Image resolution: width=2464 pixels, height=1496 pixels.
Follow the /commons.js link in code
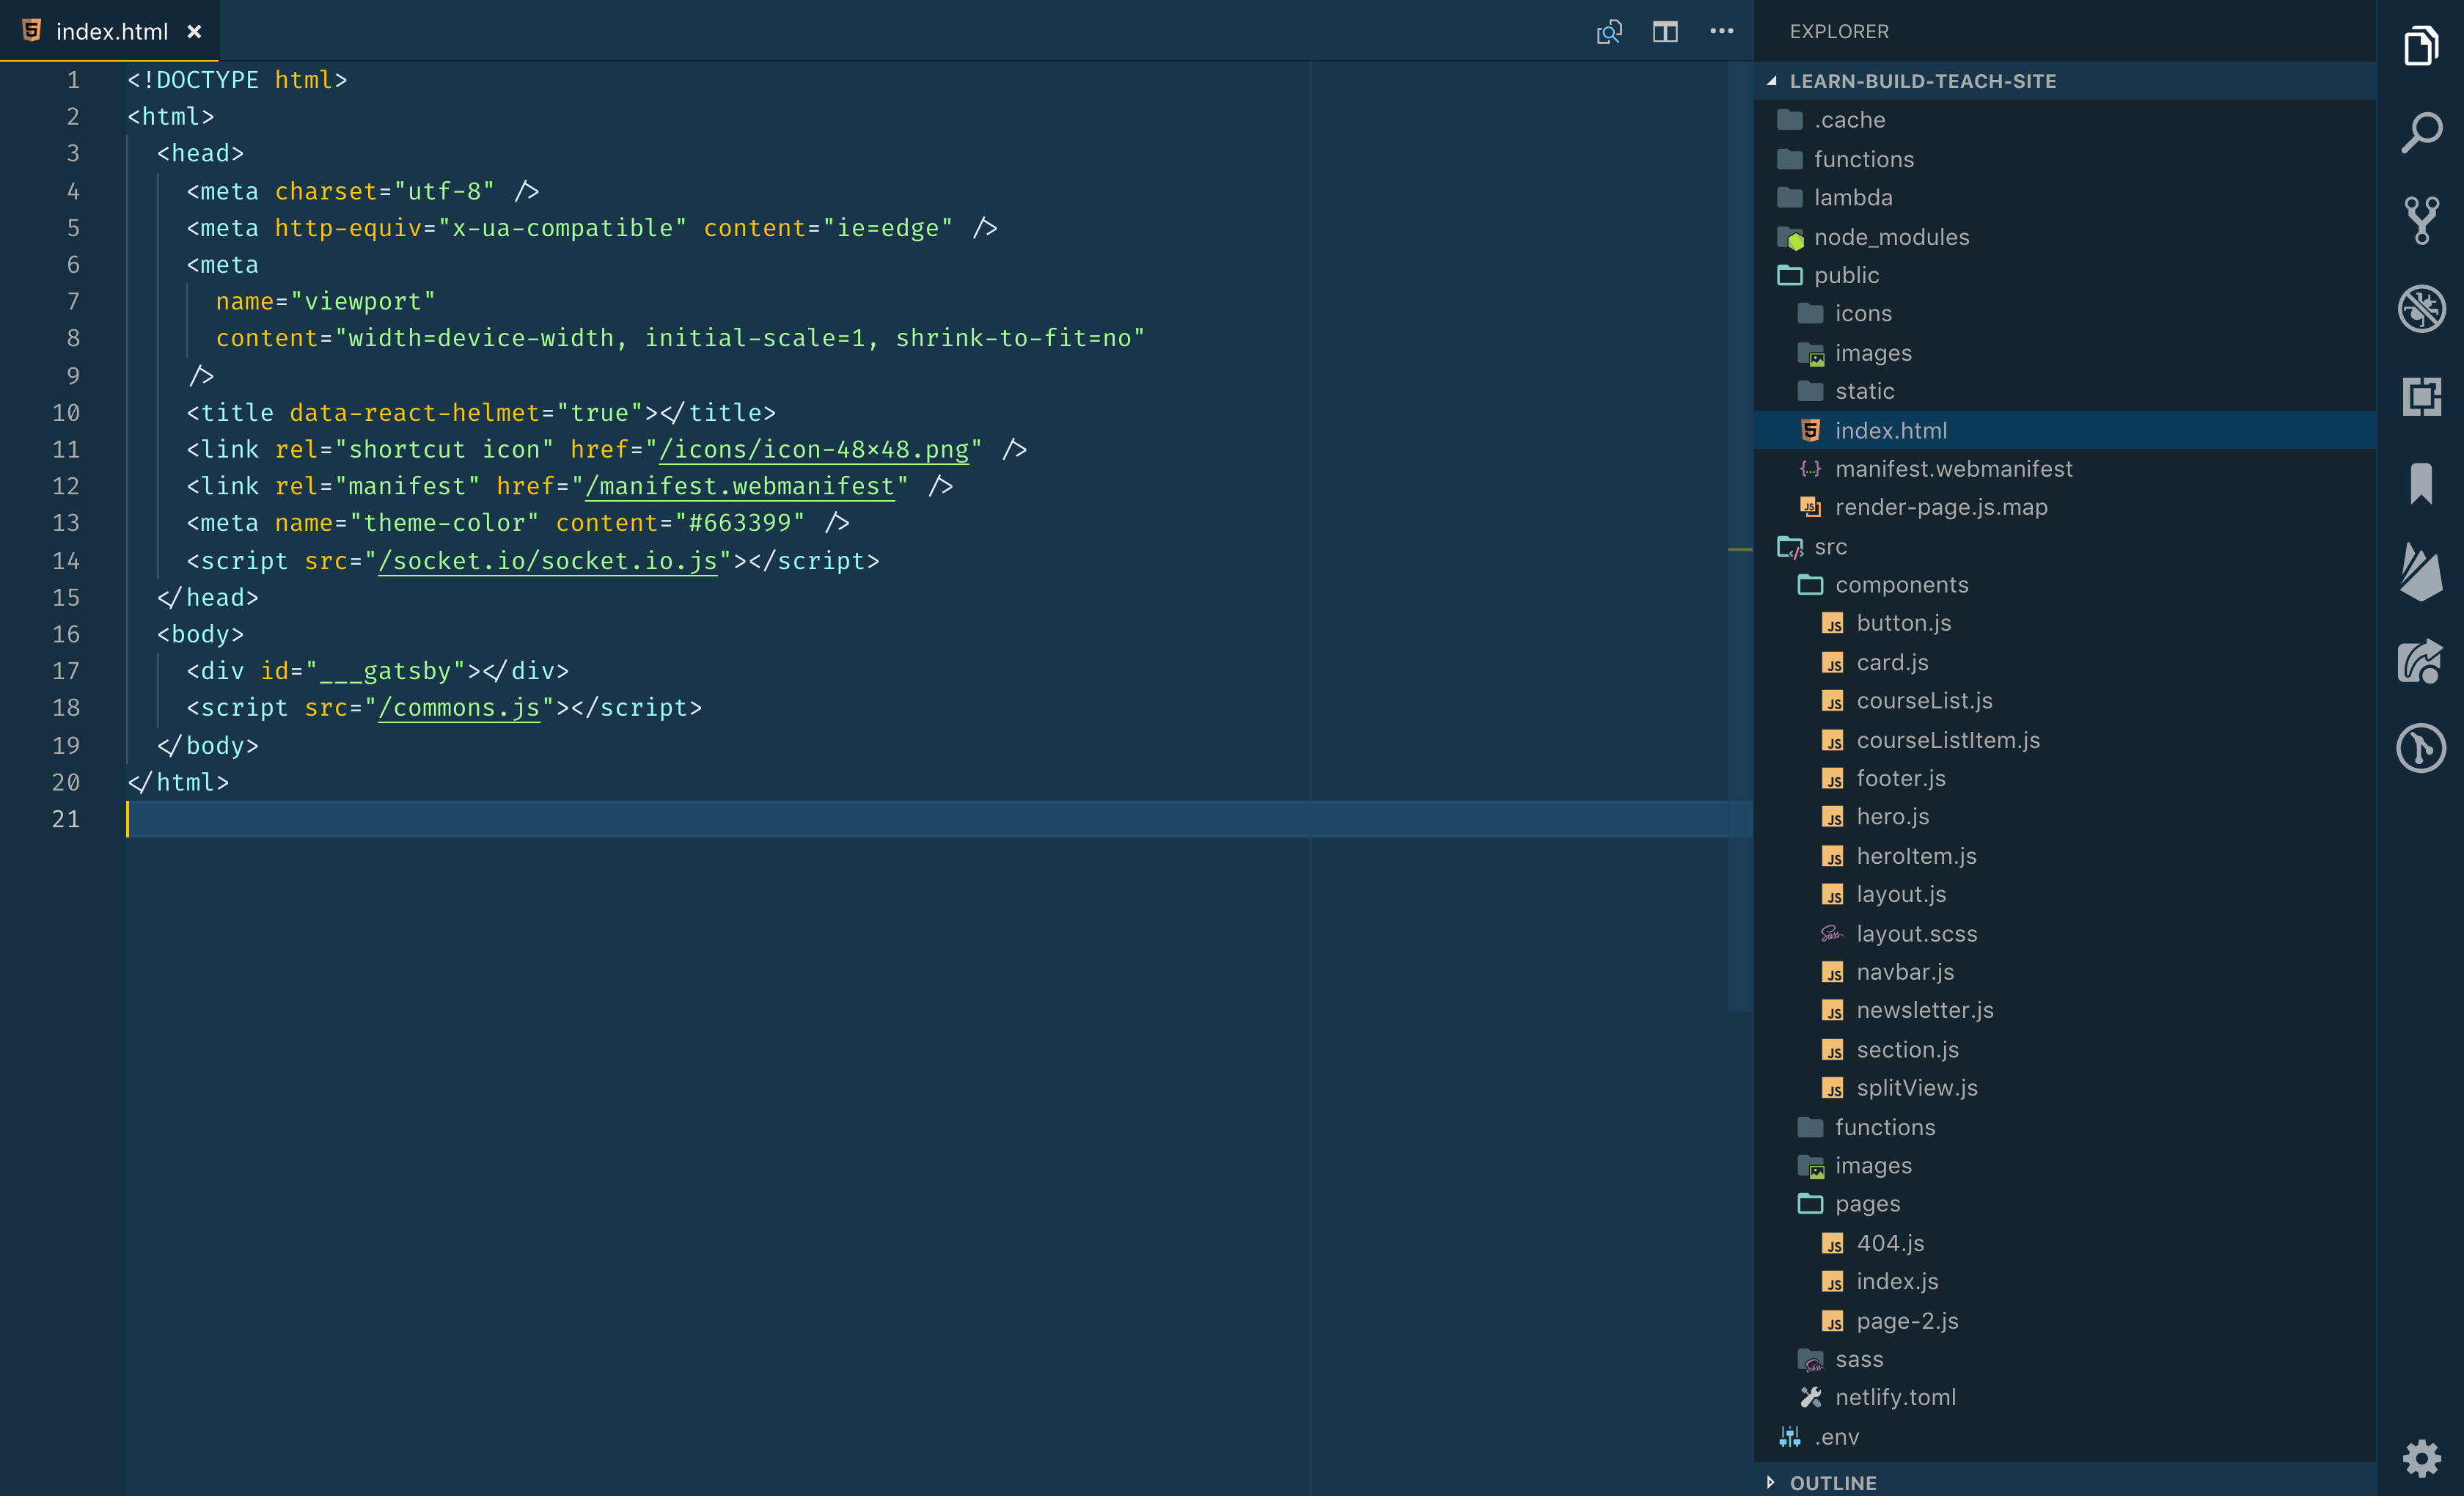459,707
